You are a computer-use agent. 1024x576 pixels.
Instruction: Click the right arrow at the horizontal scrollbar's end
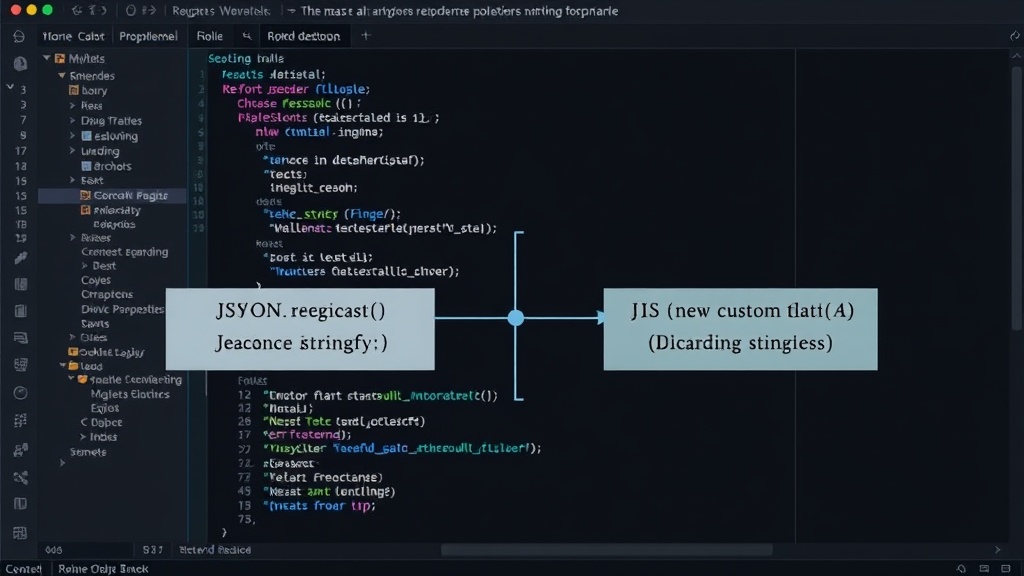997,550
